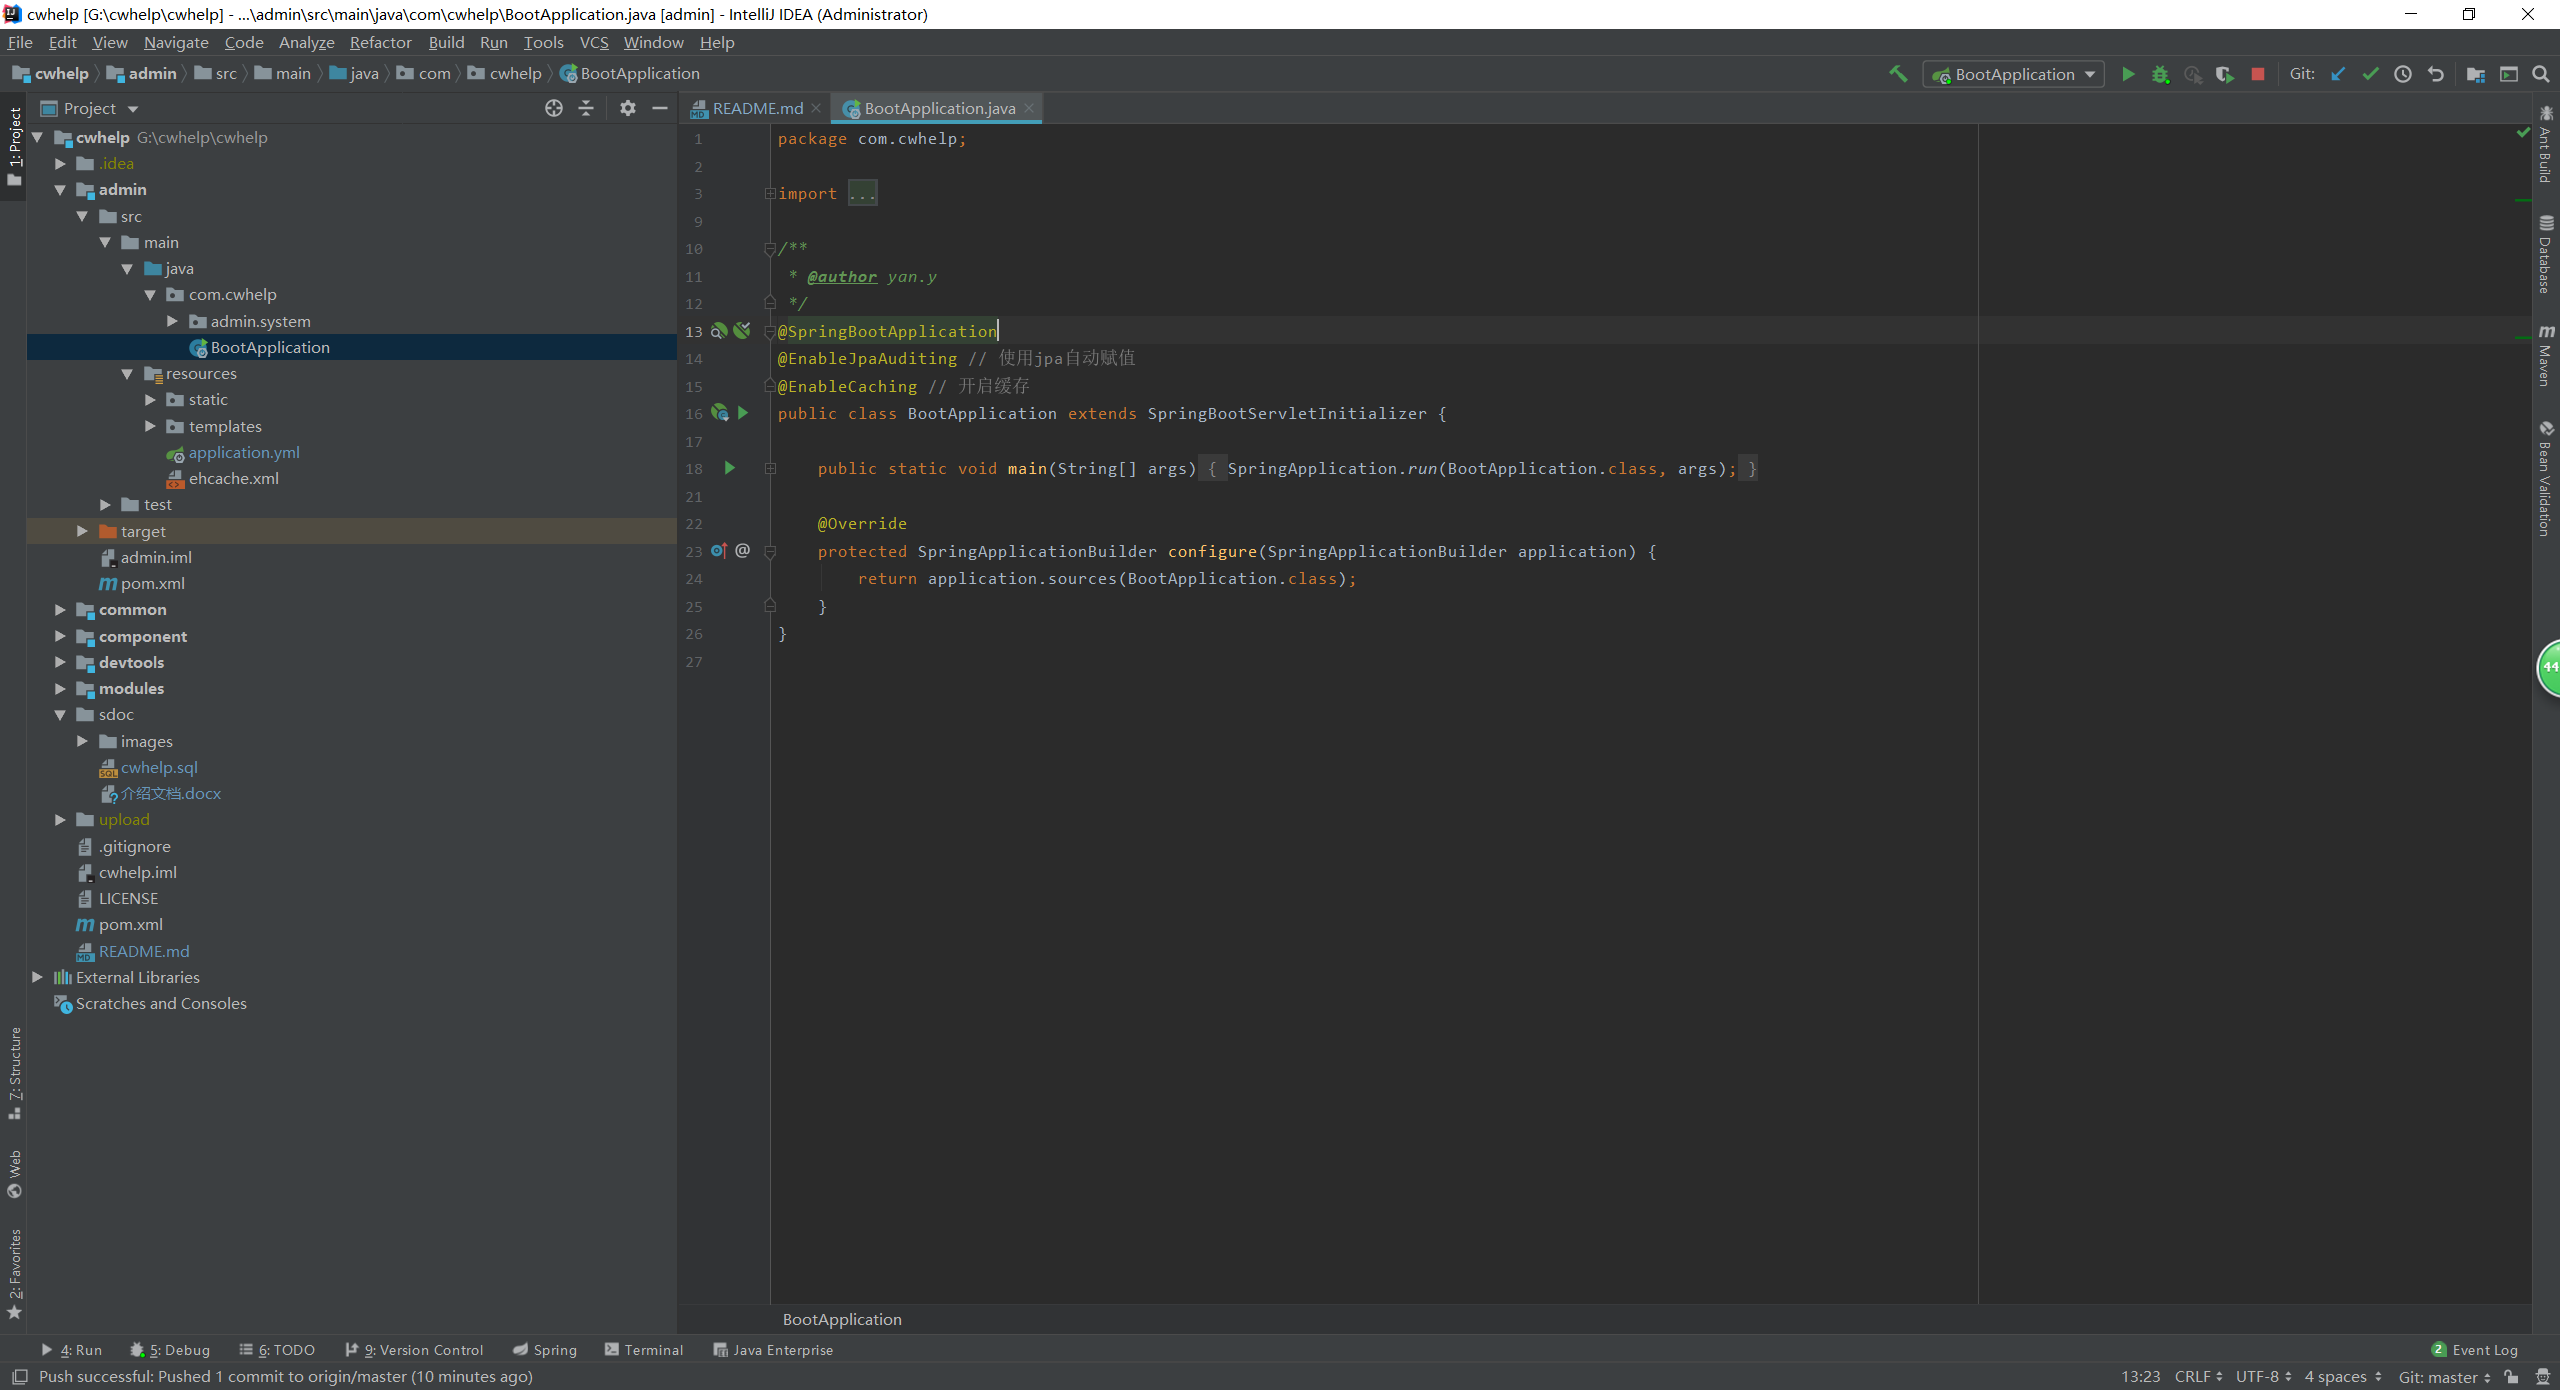Close the BootApplication.java editor tab

1029,108
